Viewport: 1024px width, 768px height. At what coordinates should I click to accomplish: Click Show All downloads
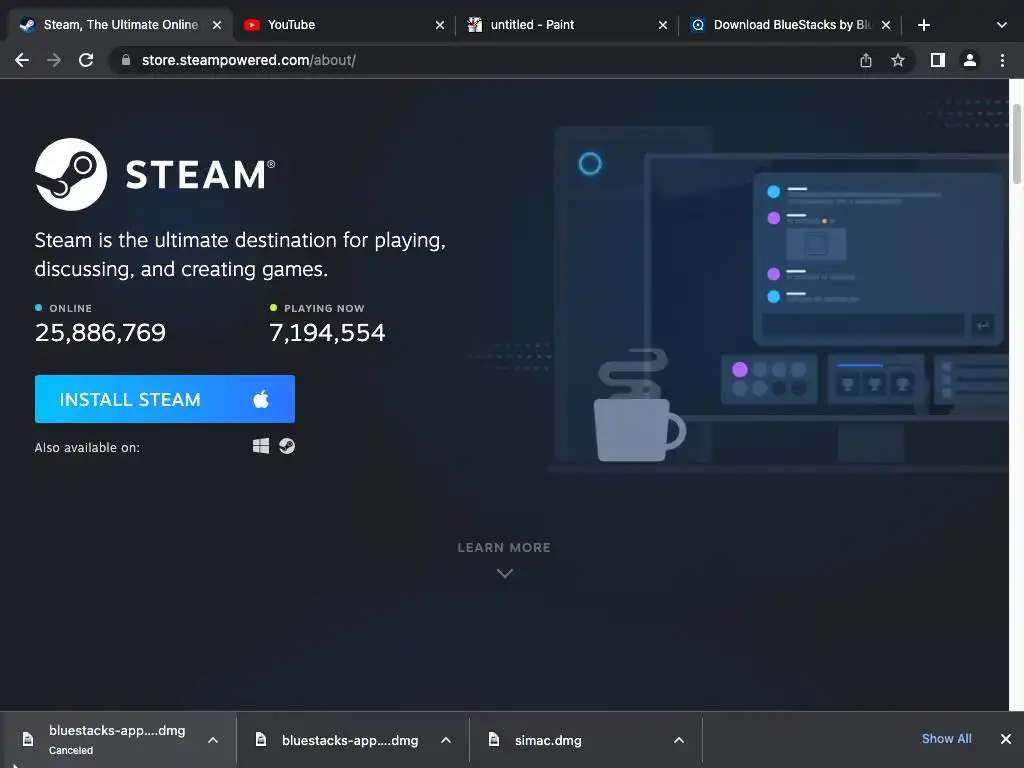[946, 739]
